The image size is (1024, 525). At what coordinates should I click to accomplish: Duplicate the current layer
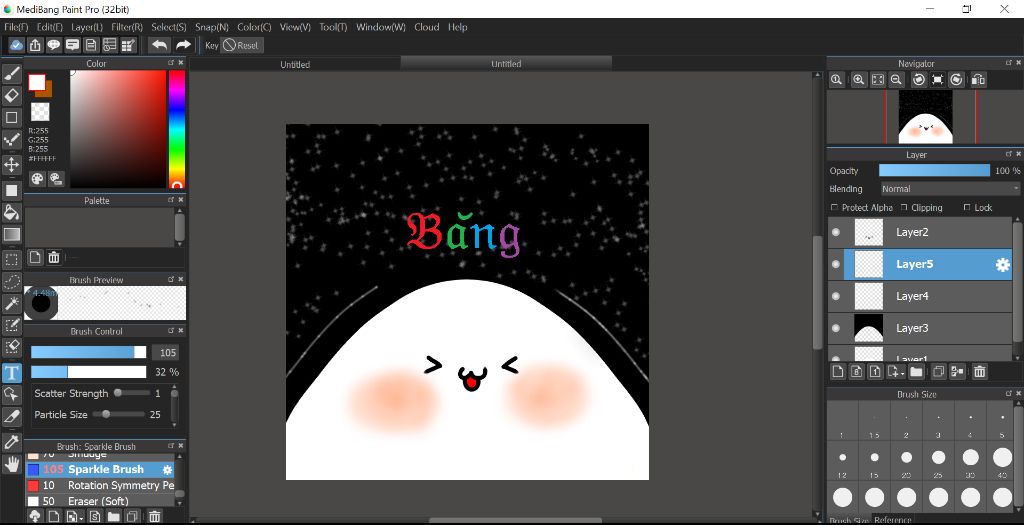[938, 372]
